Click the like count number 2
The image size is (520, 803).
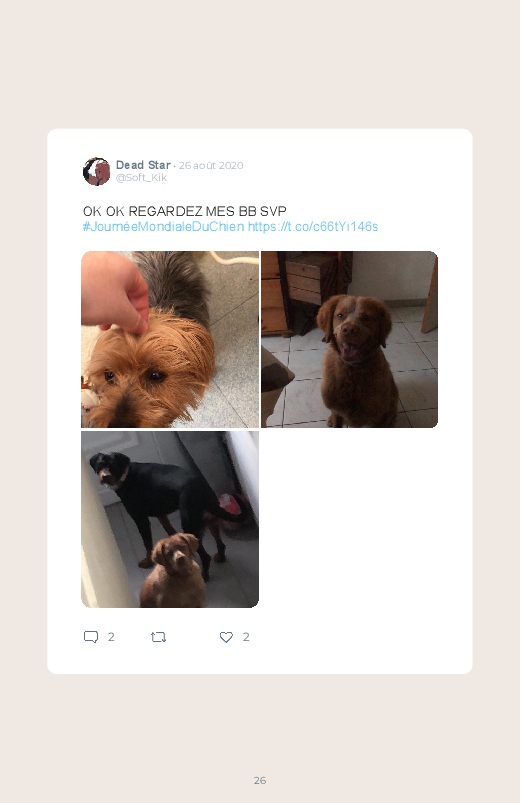click(x=246, y=637)
